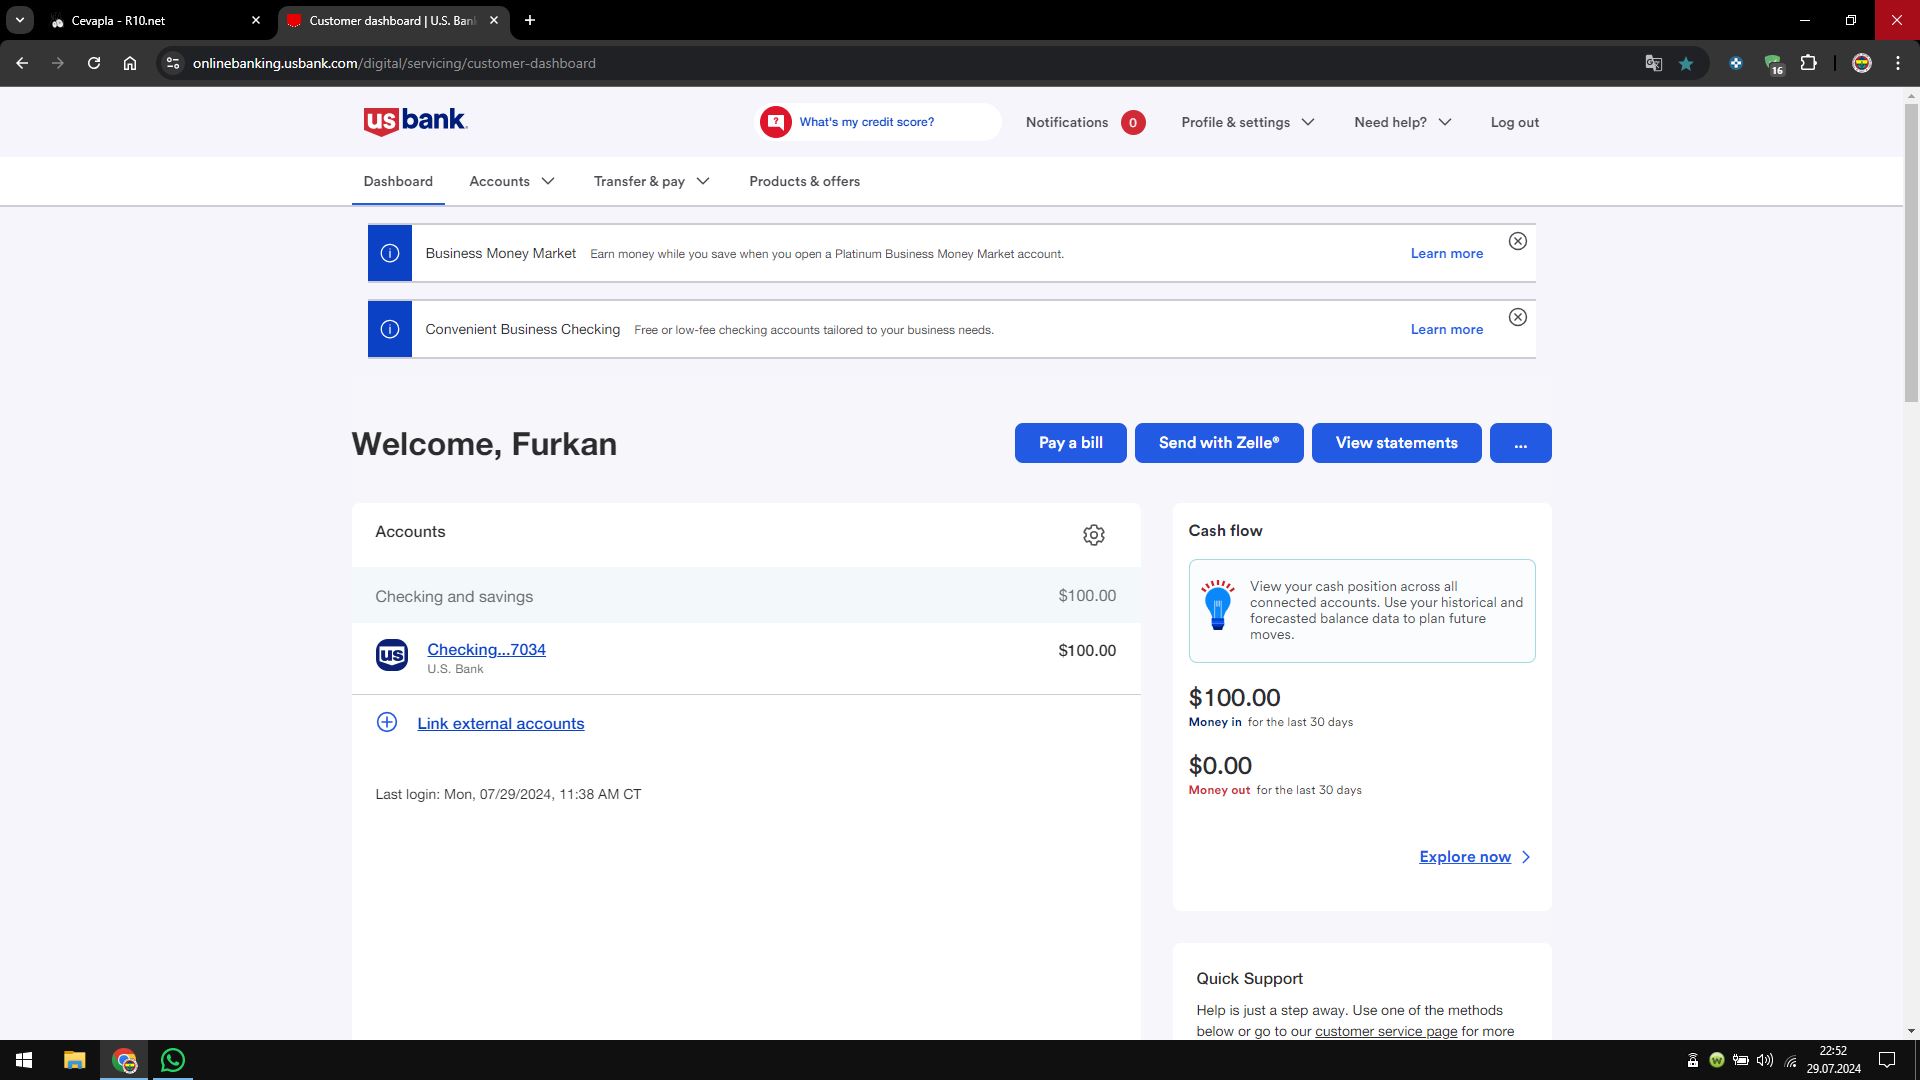Open Products & offers tab
The height and width of the screenshot is (1080, 1920).
(804, 181)
